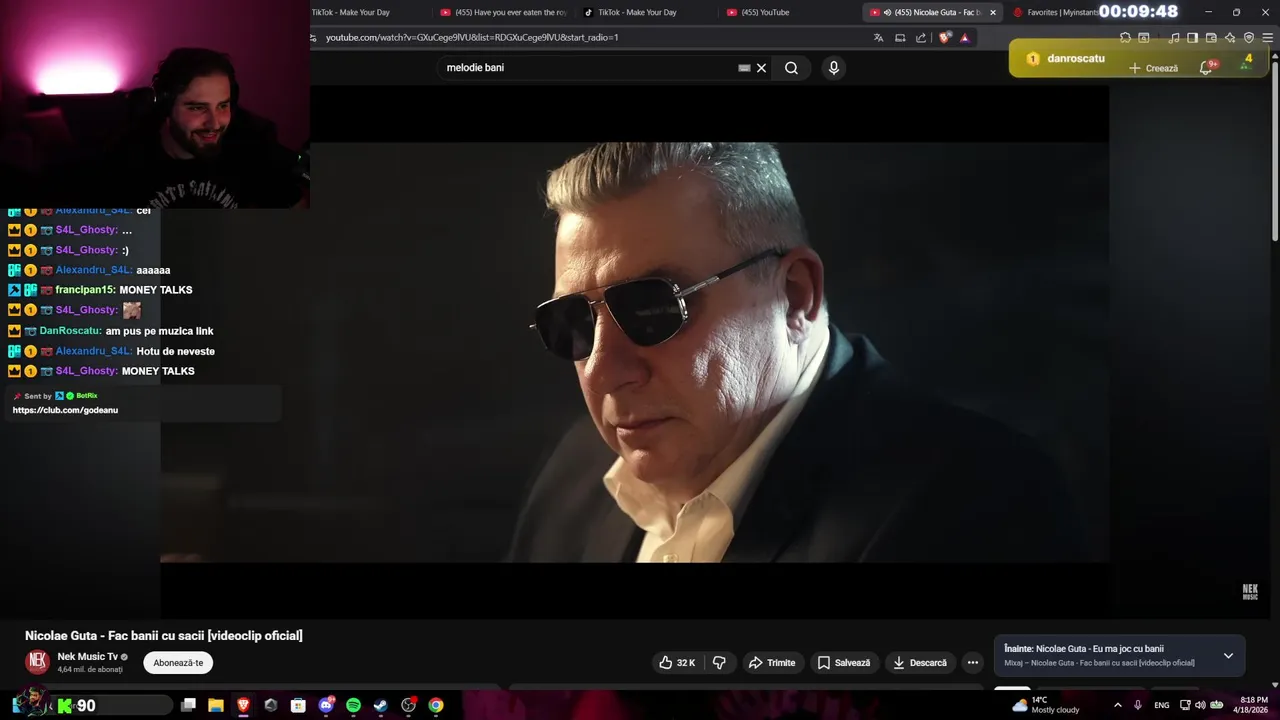
Task: Toggle the browser sidebar panel icon
Action: 1192,38
